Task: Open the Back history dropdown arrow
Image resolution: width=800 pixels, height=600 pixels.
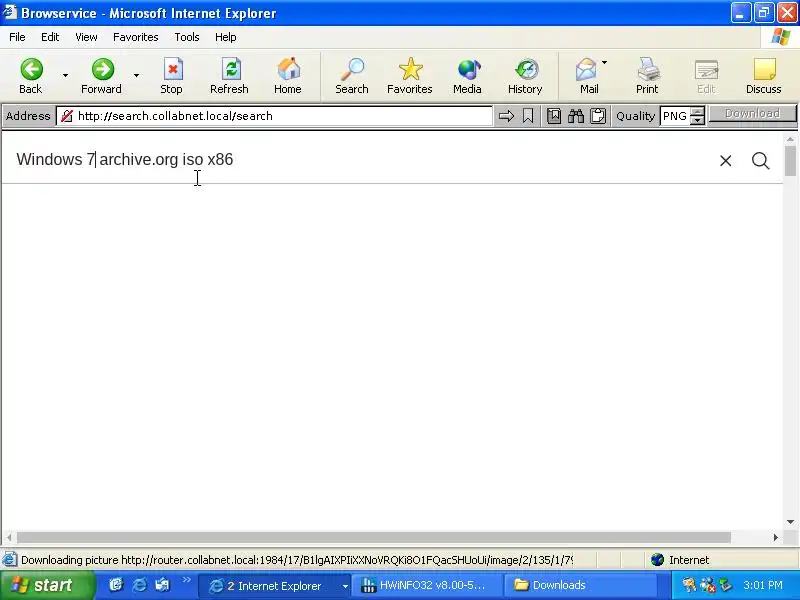Action: (x=65, y=76)
